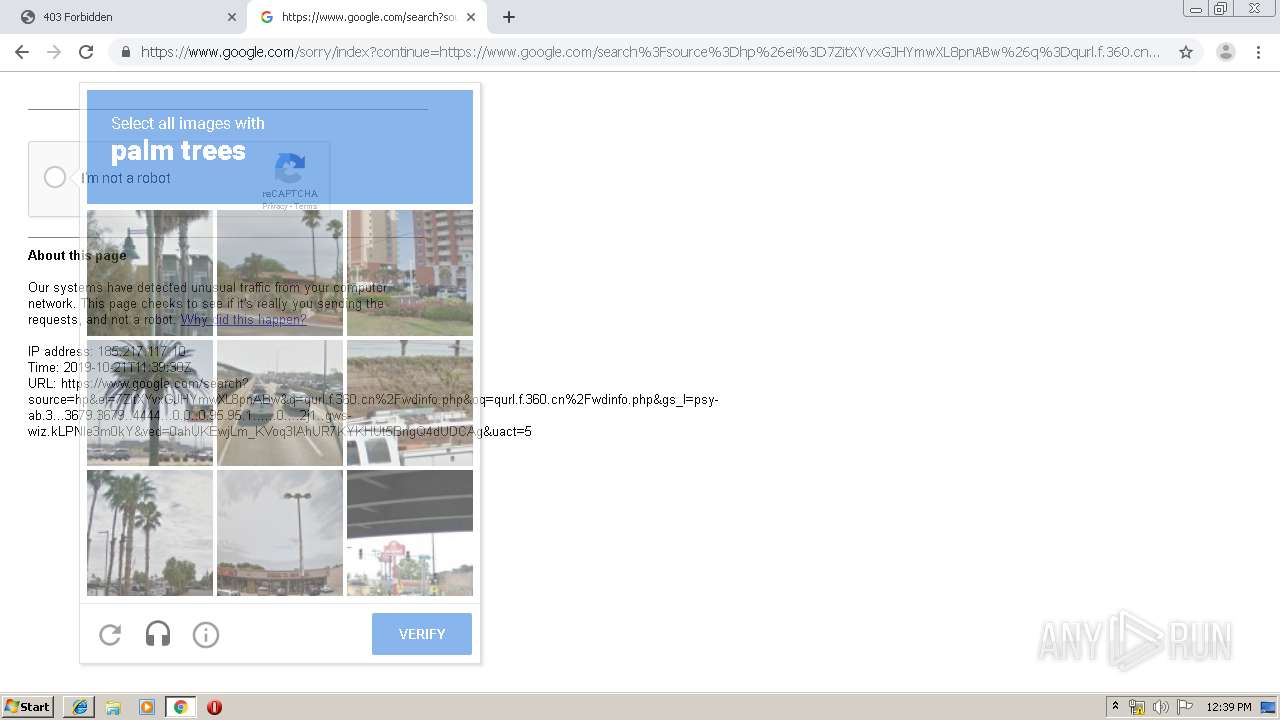
Task: Click Chrome icon in taskbar
Action: pyautogui.click(x=180, y=707)
